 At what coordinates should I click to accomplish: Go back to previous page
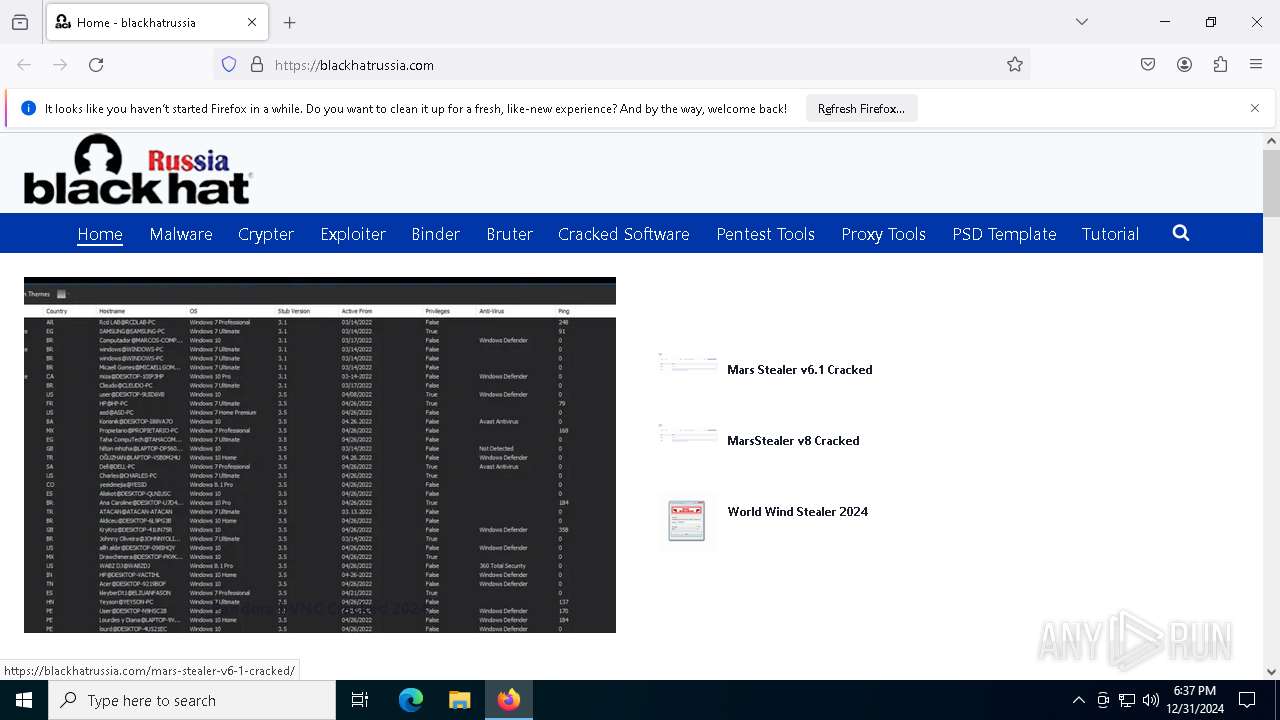tap(24, 65)
